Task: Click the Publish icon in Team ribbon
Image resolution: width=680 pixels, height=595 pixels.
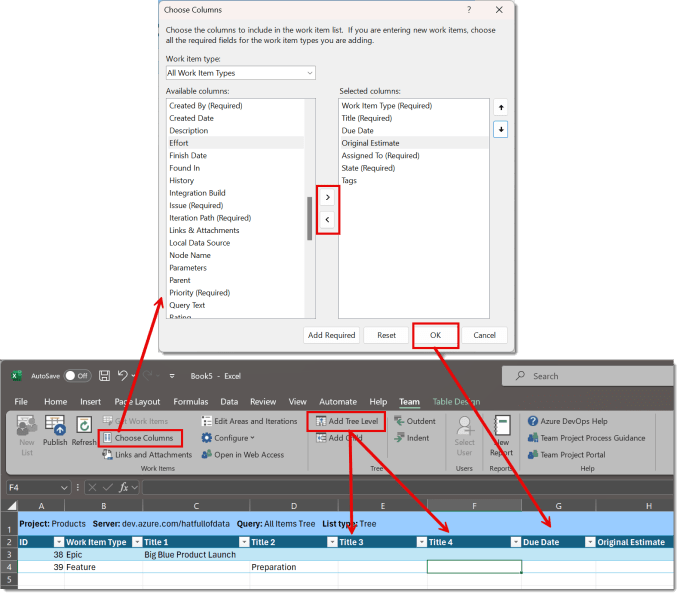Action: [55, 430]
